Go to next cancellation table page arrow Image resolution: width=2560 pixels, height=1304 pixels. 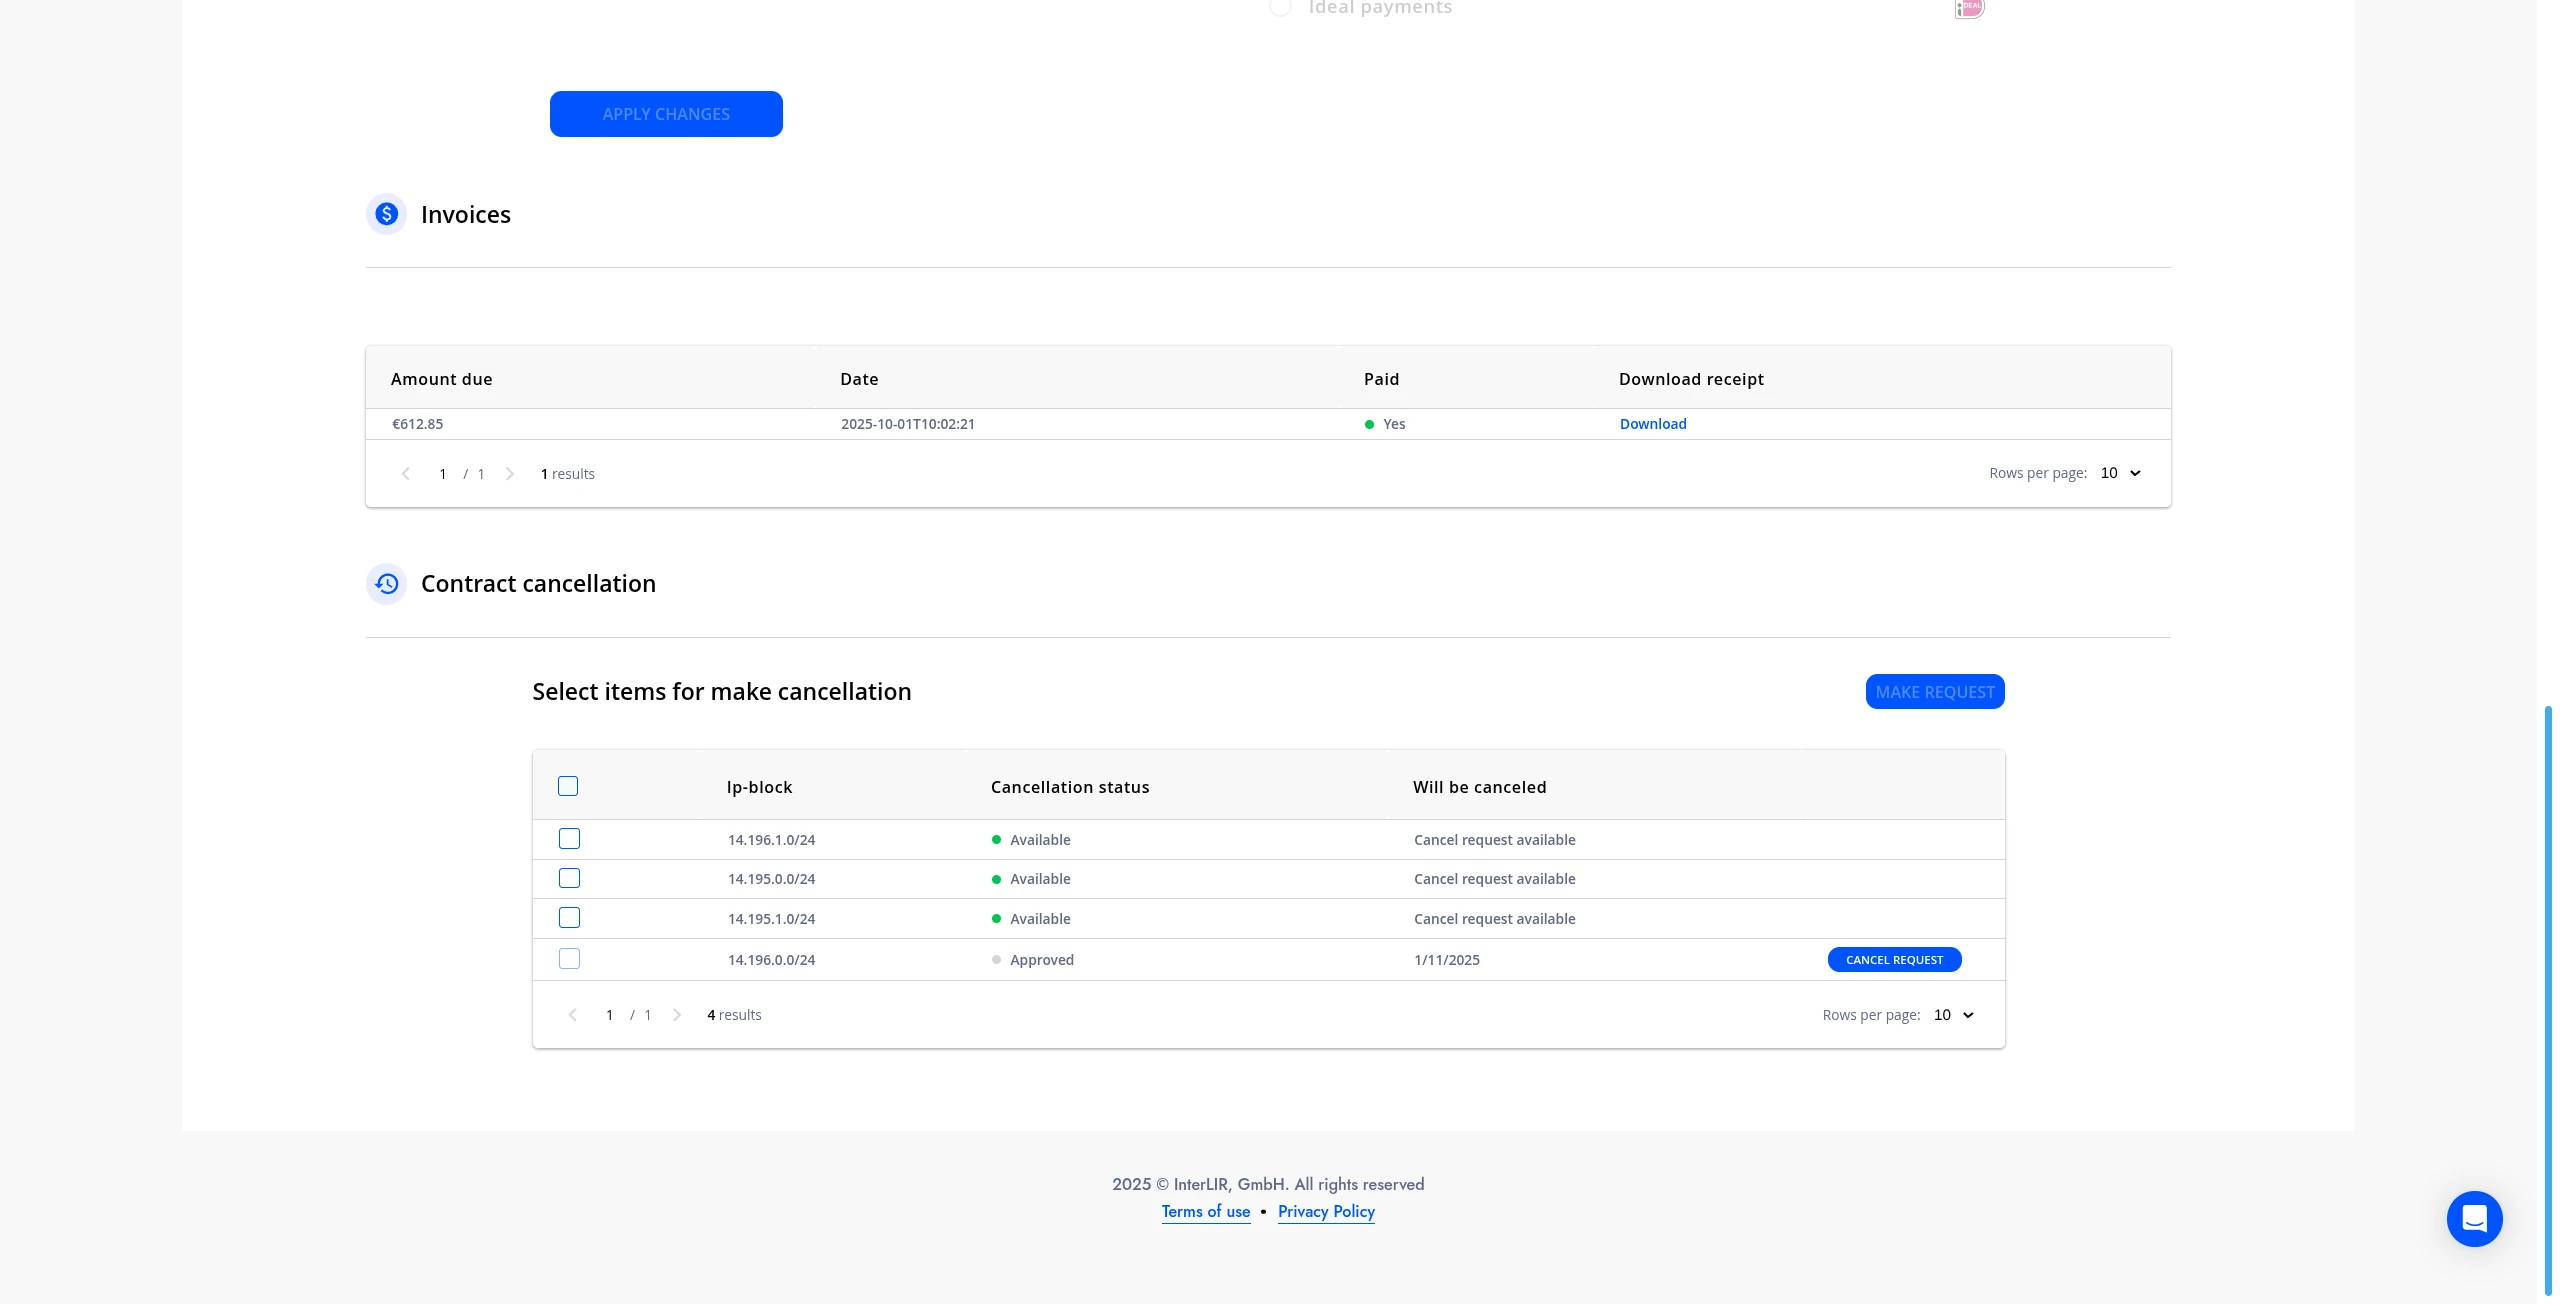pyautogui.click(x=677, y=1015)
